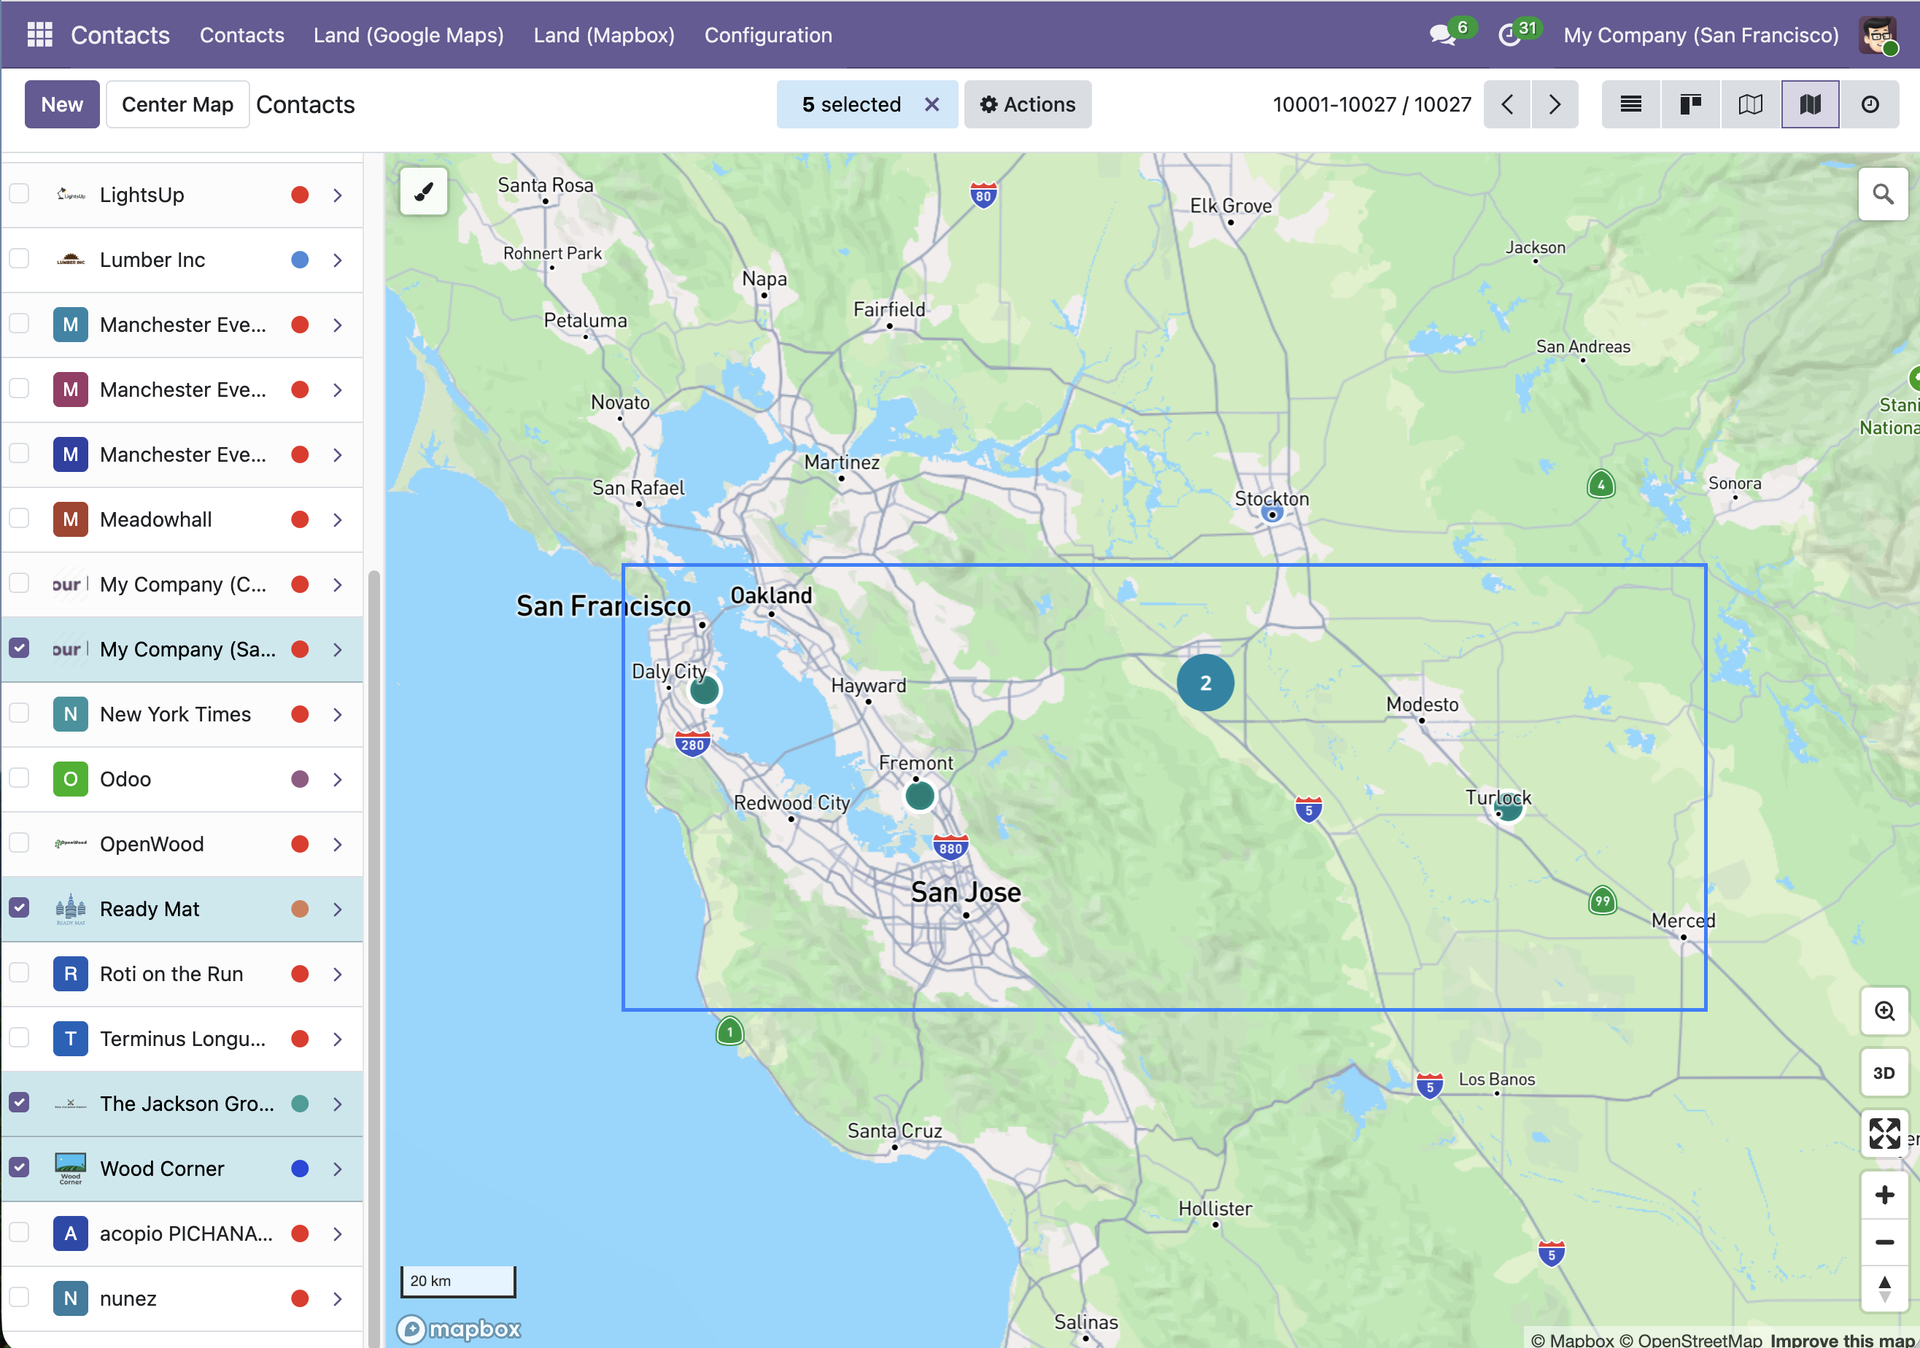Viewport: 1920px width, 1348px height.
Task: Expand the Meadowhall row chevron
Action: 338,520
